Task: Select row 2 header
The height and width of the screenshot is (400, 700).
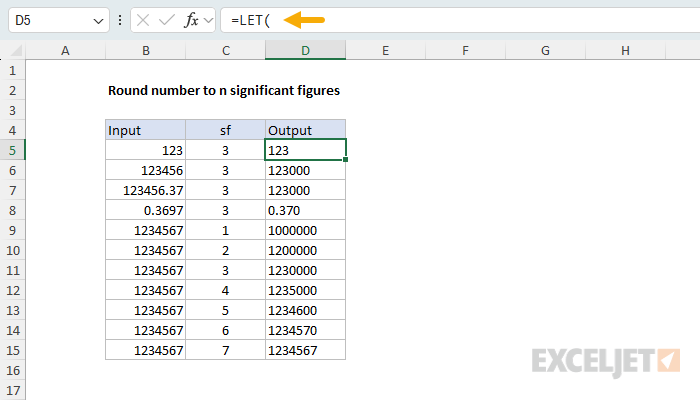Action: pos(12,91)
